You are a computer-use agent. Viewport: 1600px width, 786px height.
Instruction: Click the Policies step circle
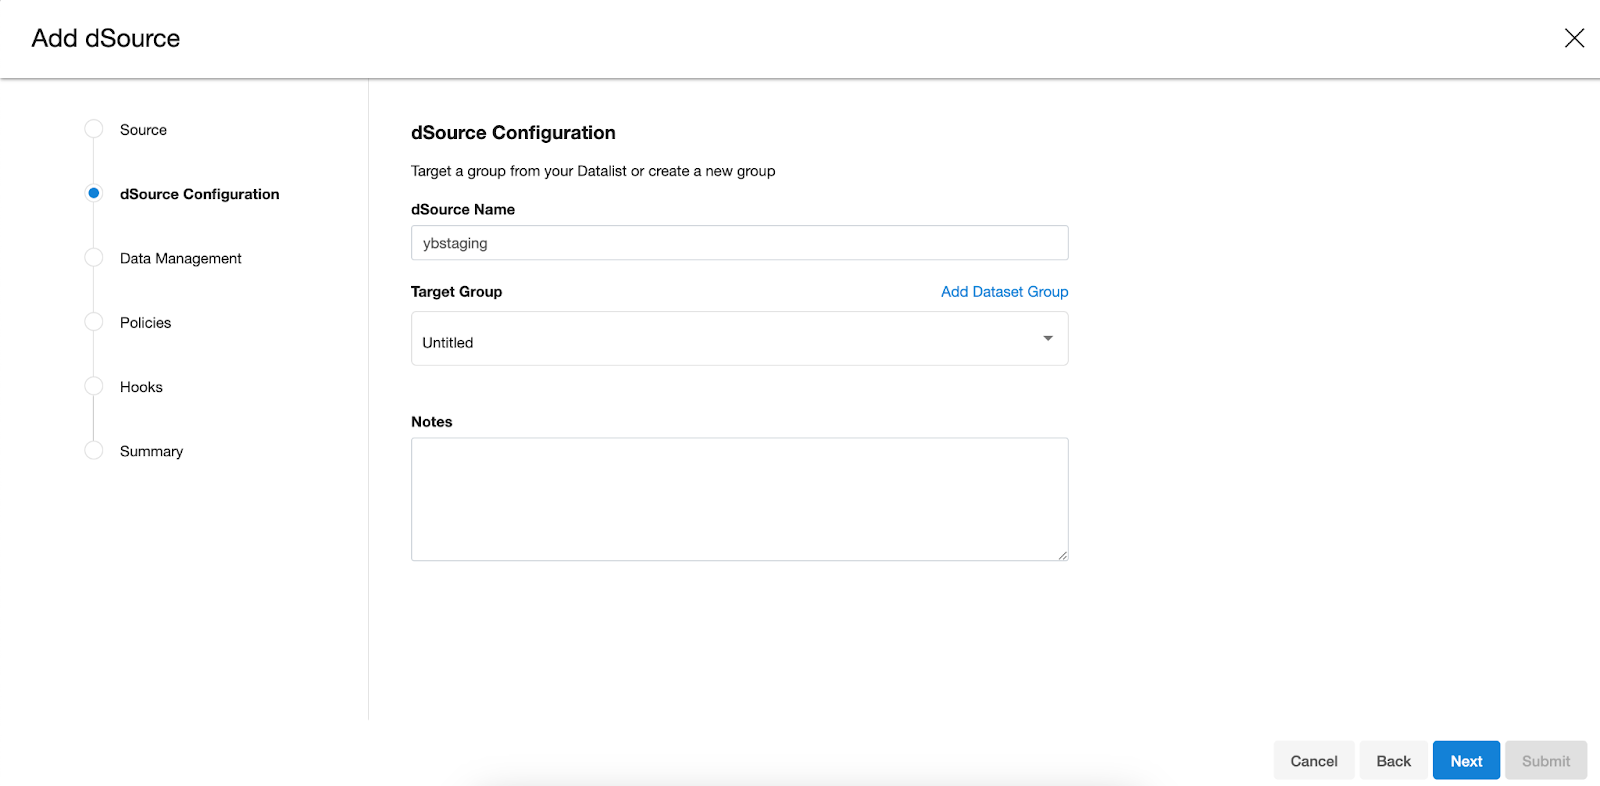[x=94, y=322]
